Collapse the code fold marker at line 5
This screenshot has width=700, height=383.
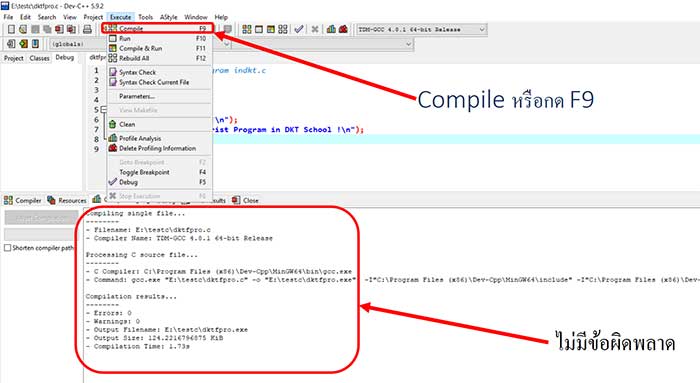(x=104, y=109)
